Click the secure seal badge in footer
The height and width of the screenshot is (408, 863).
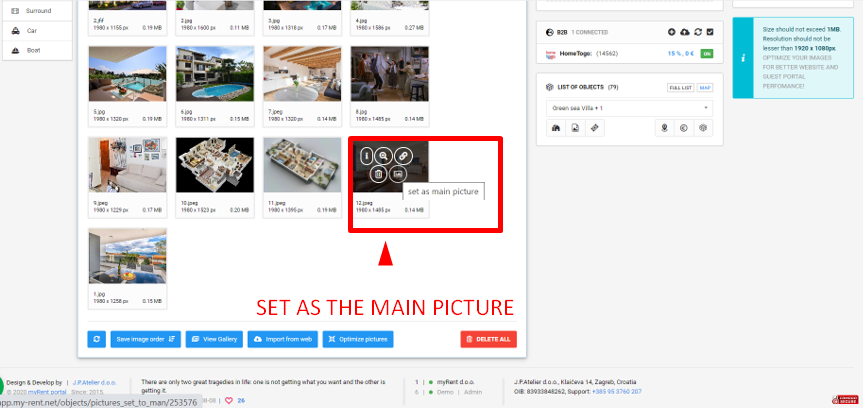point(845,399)
